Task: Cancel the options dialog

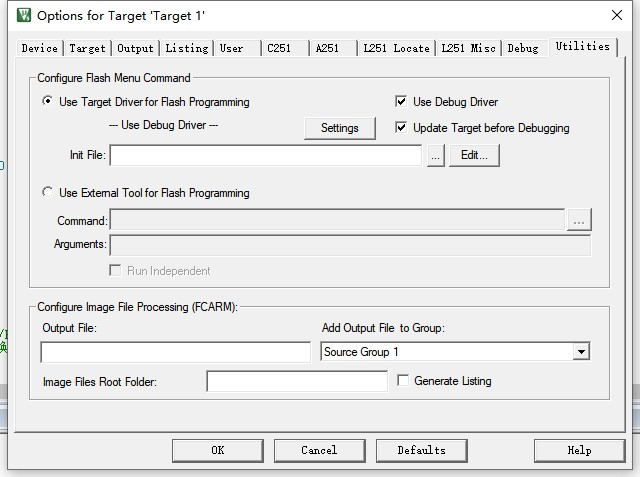Action: [x=320, y=450]
